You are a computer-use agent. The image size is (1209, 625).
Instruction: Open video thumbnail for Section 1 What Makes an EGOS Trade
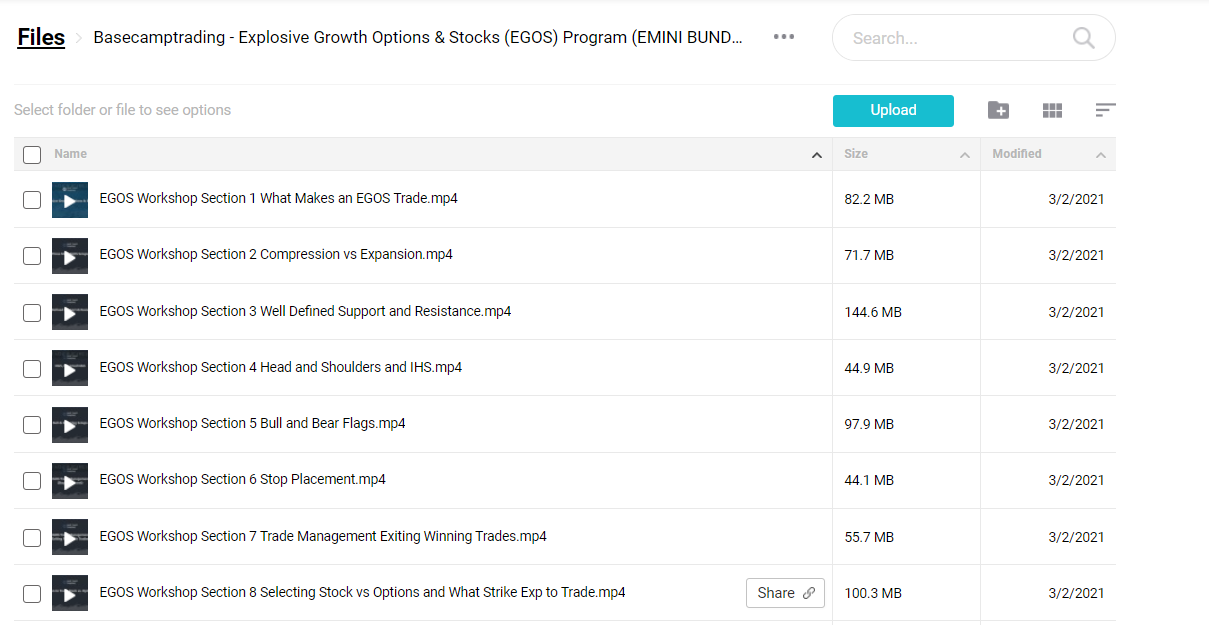[x=70, y=200]
